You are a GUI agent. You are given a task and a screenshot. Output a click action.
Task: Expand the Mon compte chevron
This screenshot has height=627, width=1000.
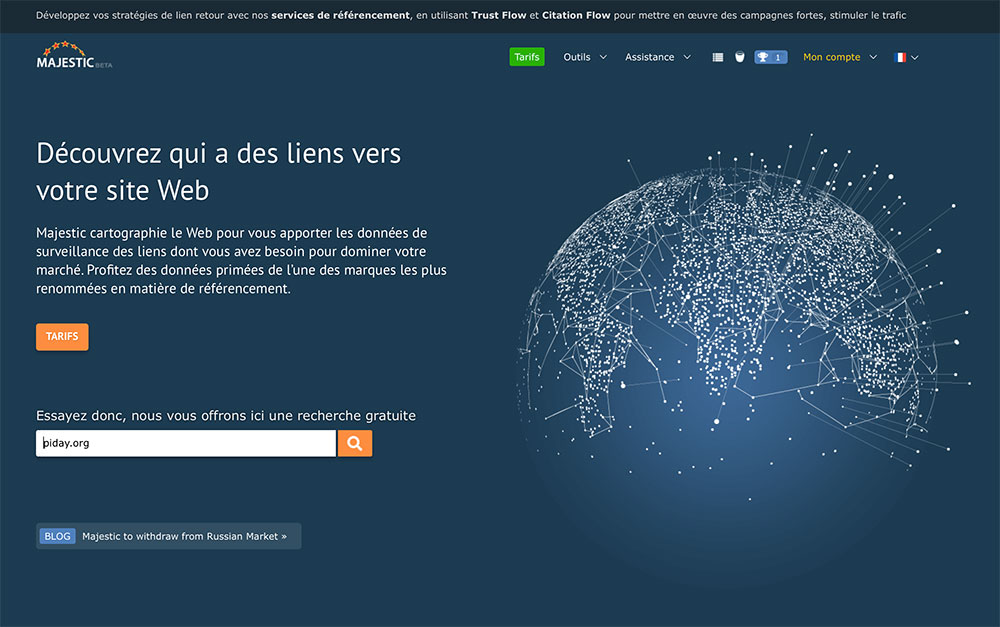874,57
